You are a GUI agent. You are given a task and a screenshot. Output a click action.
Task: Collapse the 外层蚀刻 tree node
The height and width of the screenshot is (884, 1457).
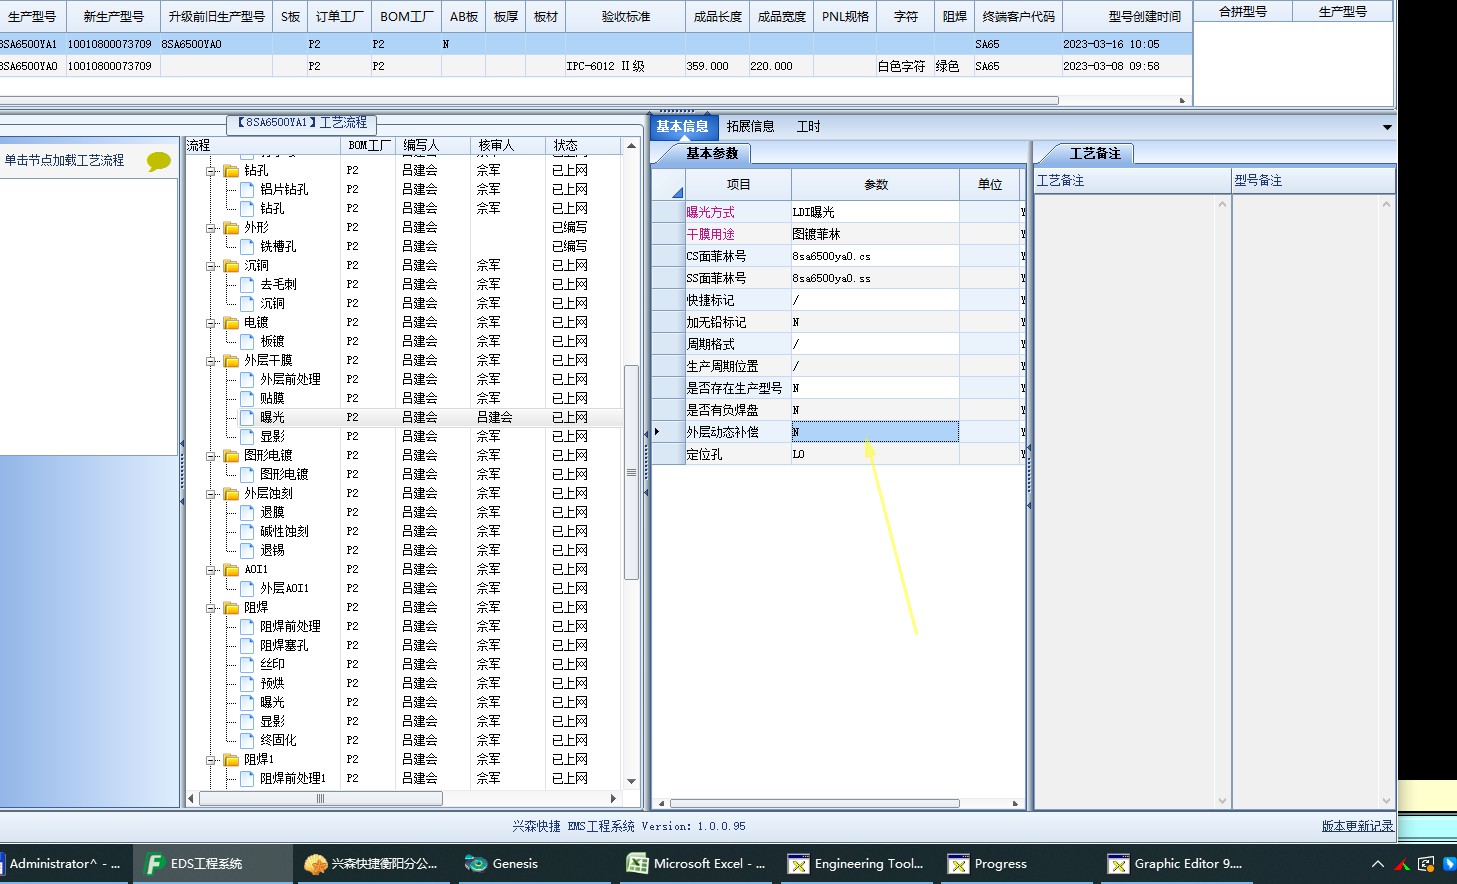tap(212, 494)
